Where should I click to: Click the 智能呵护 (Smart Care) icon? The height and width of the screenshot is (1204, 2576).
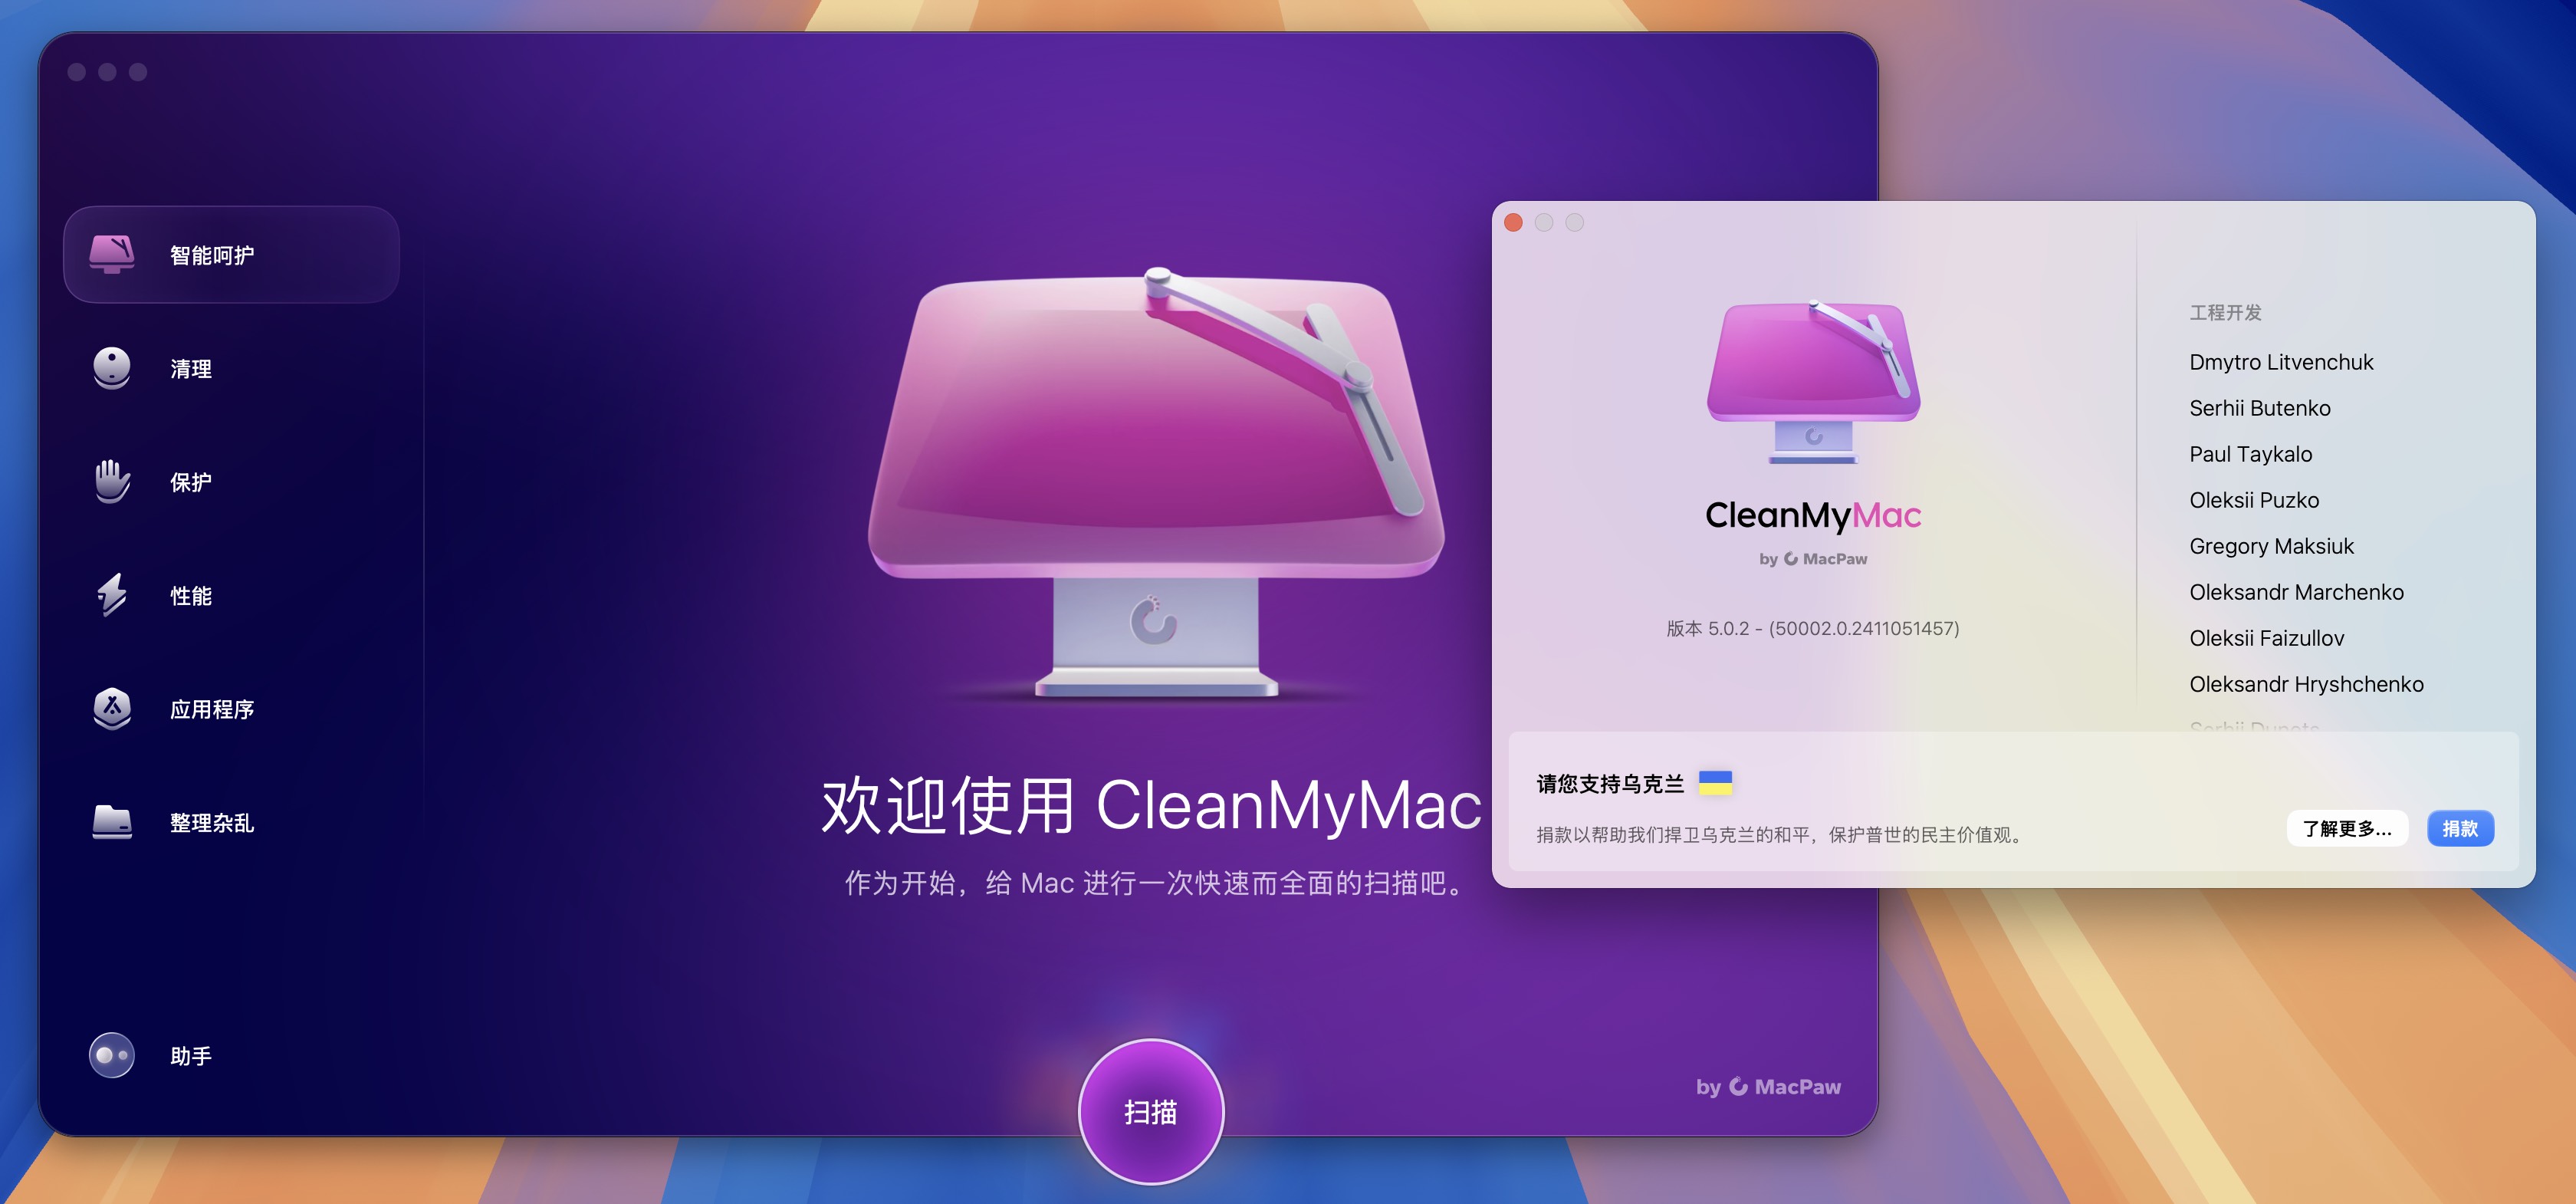click(112, 253)
